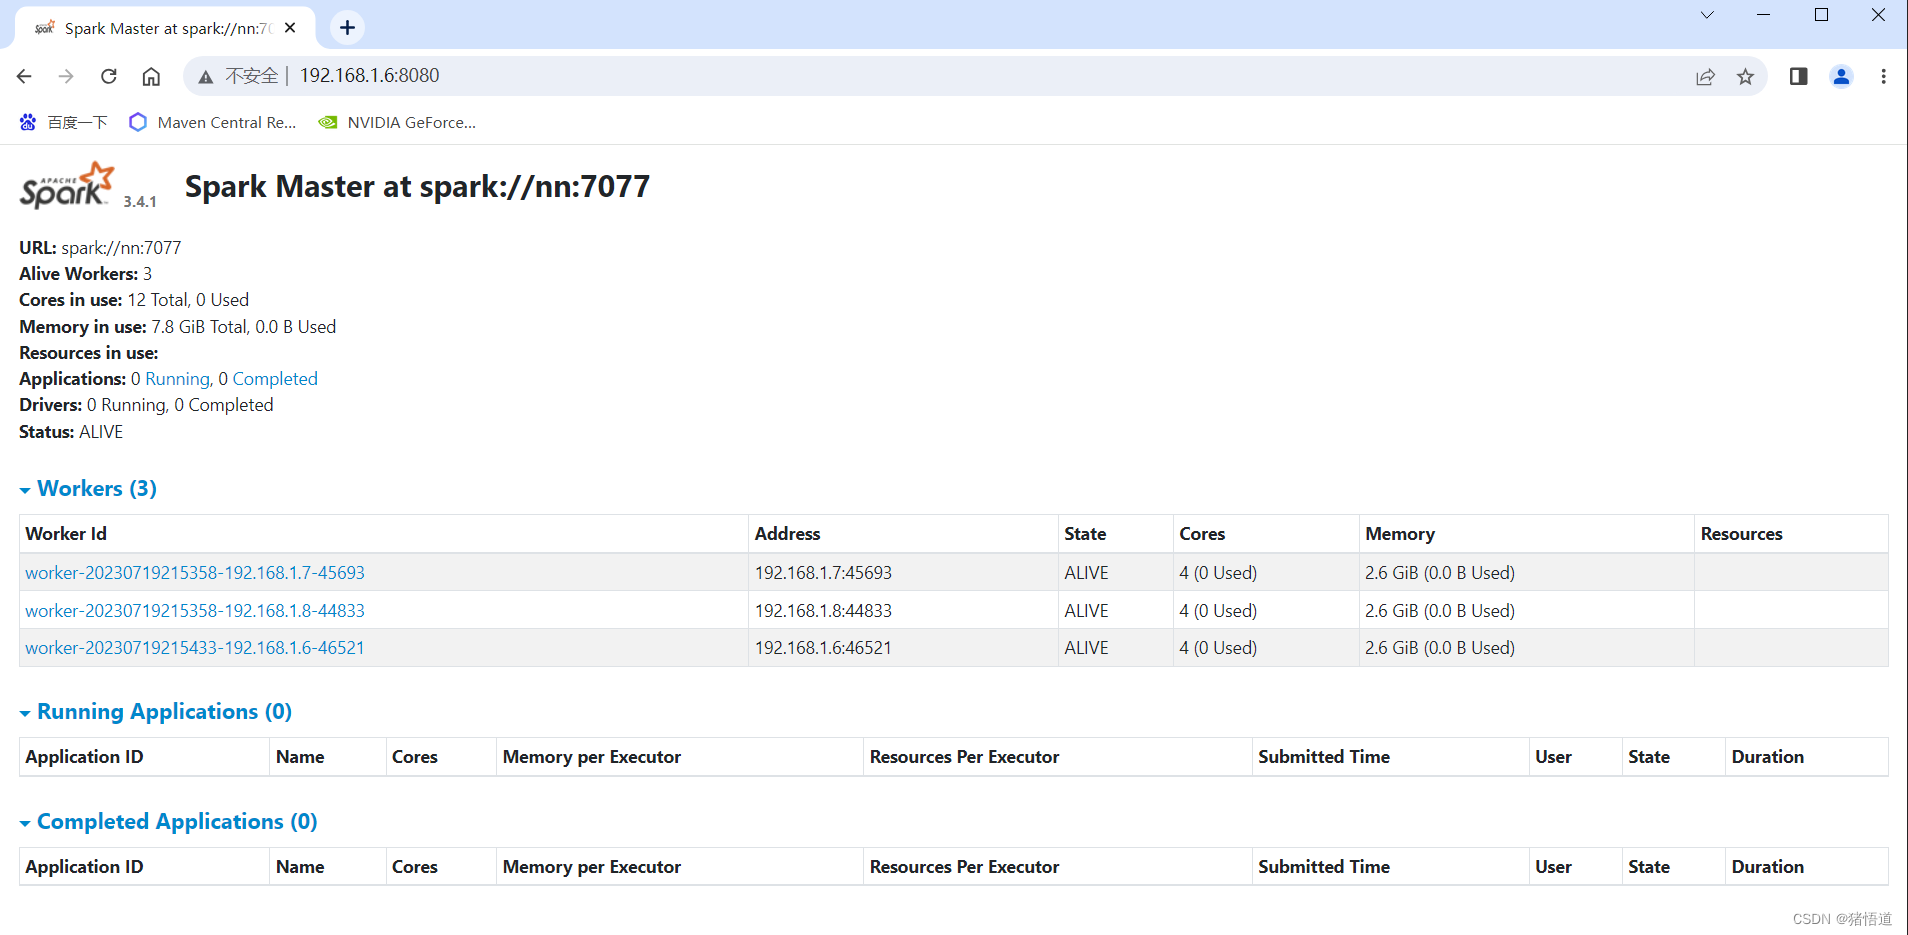Open the 百度一下 bookmark
Image resolution: width=1908 pixels, height=935 pixels.
63,122
